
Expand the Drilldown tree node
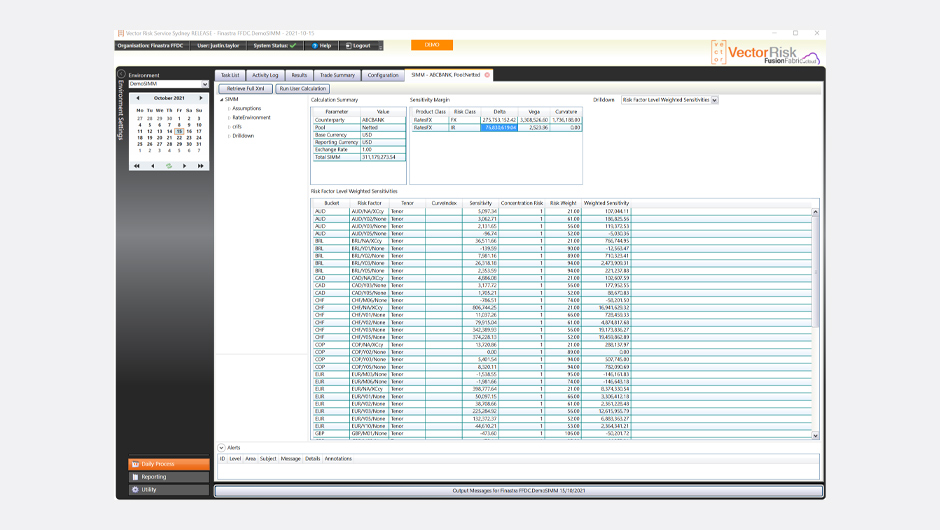(229, 135)
